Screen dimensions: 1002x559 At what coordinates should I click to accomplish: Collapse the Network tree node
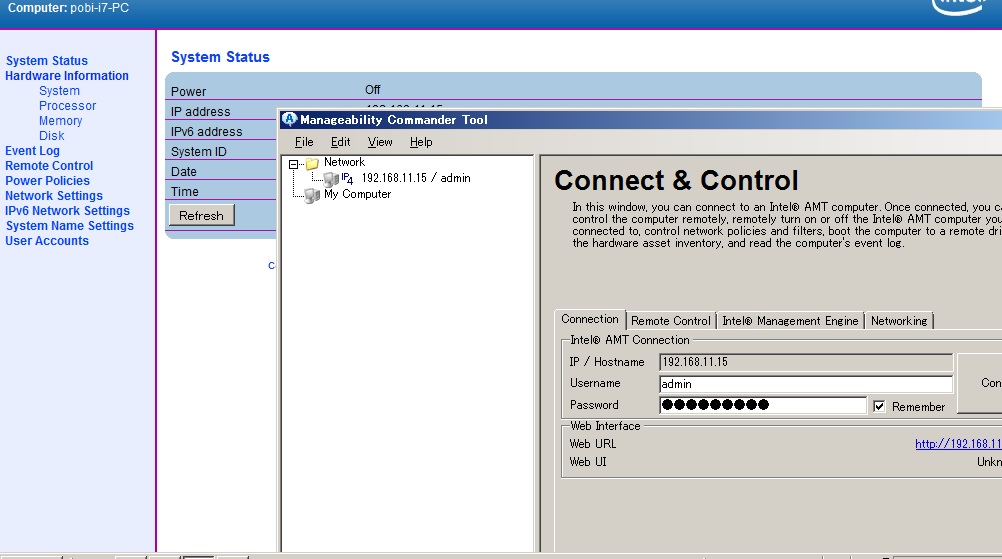(x=293, y=164)
